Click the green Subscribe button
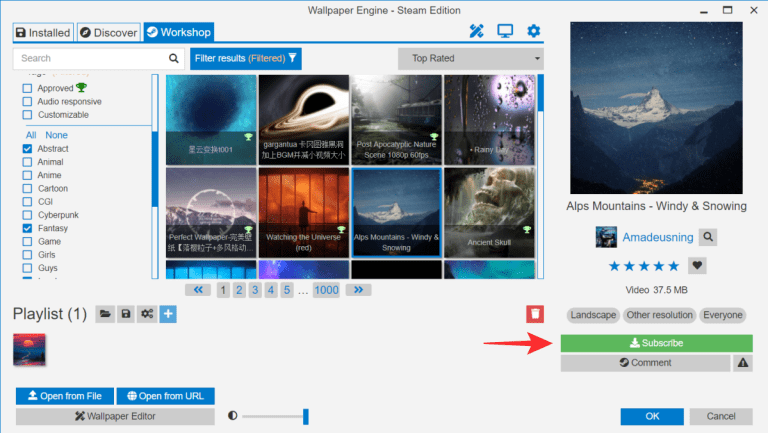 tap(656, 343)
